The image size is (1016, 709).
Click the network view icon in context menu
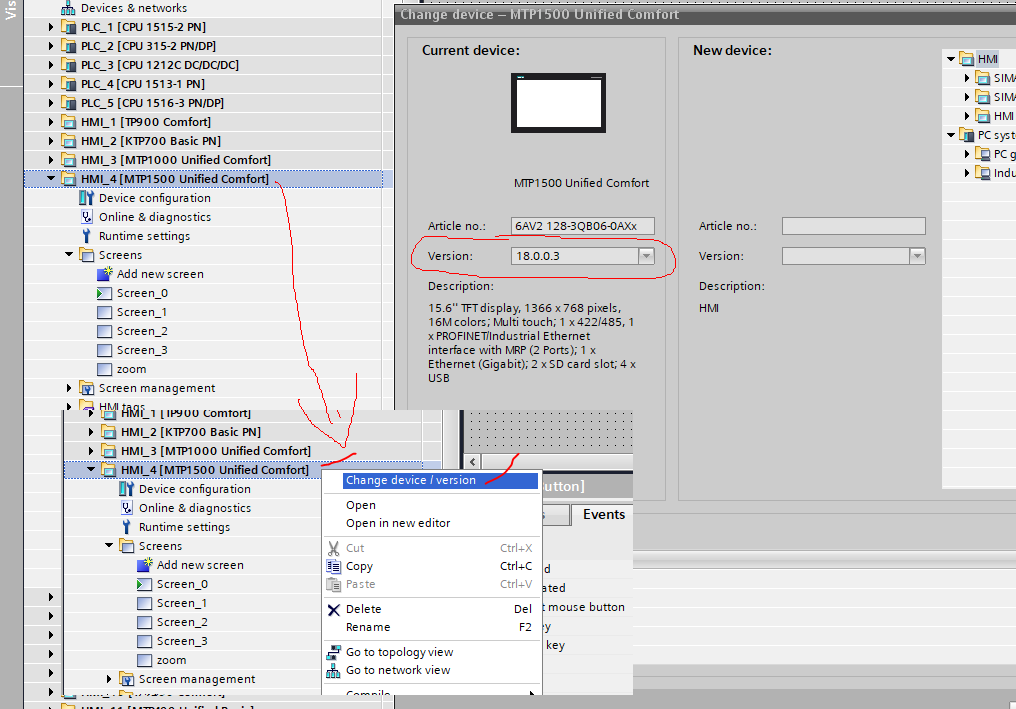[334, 671]
